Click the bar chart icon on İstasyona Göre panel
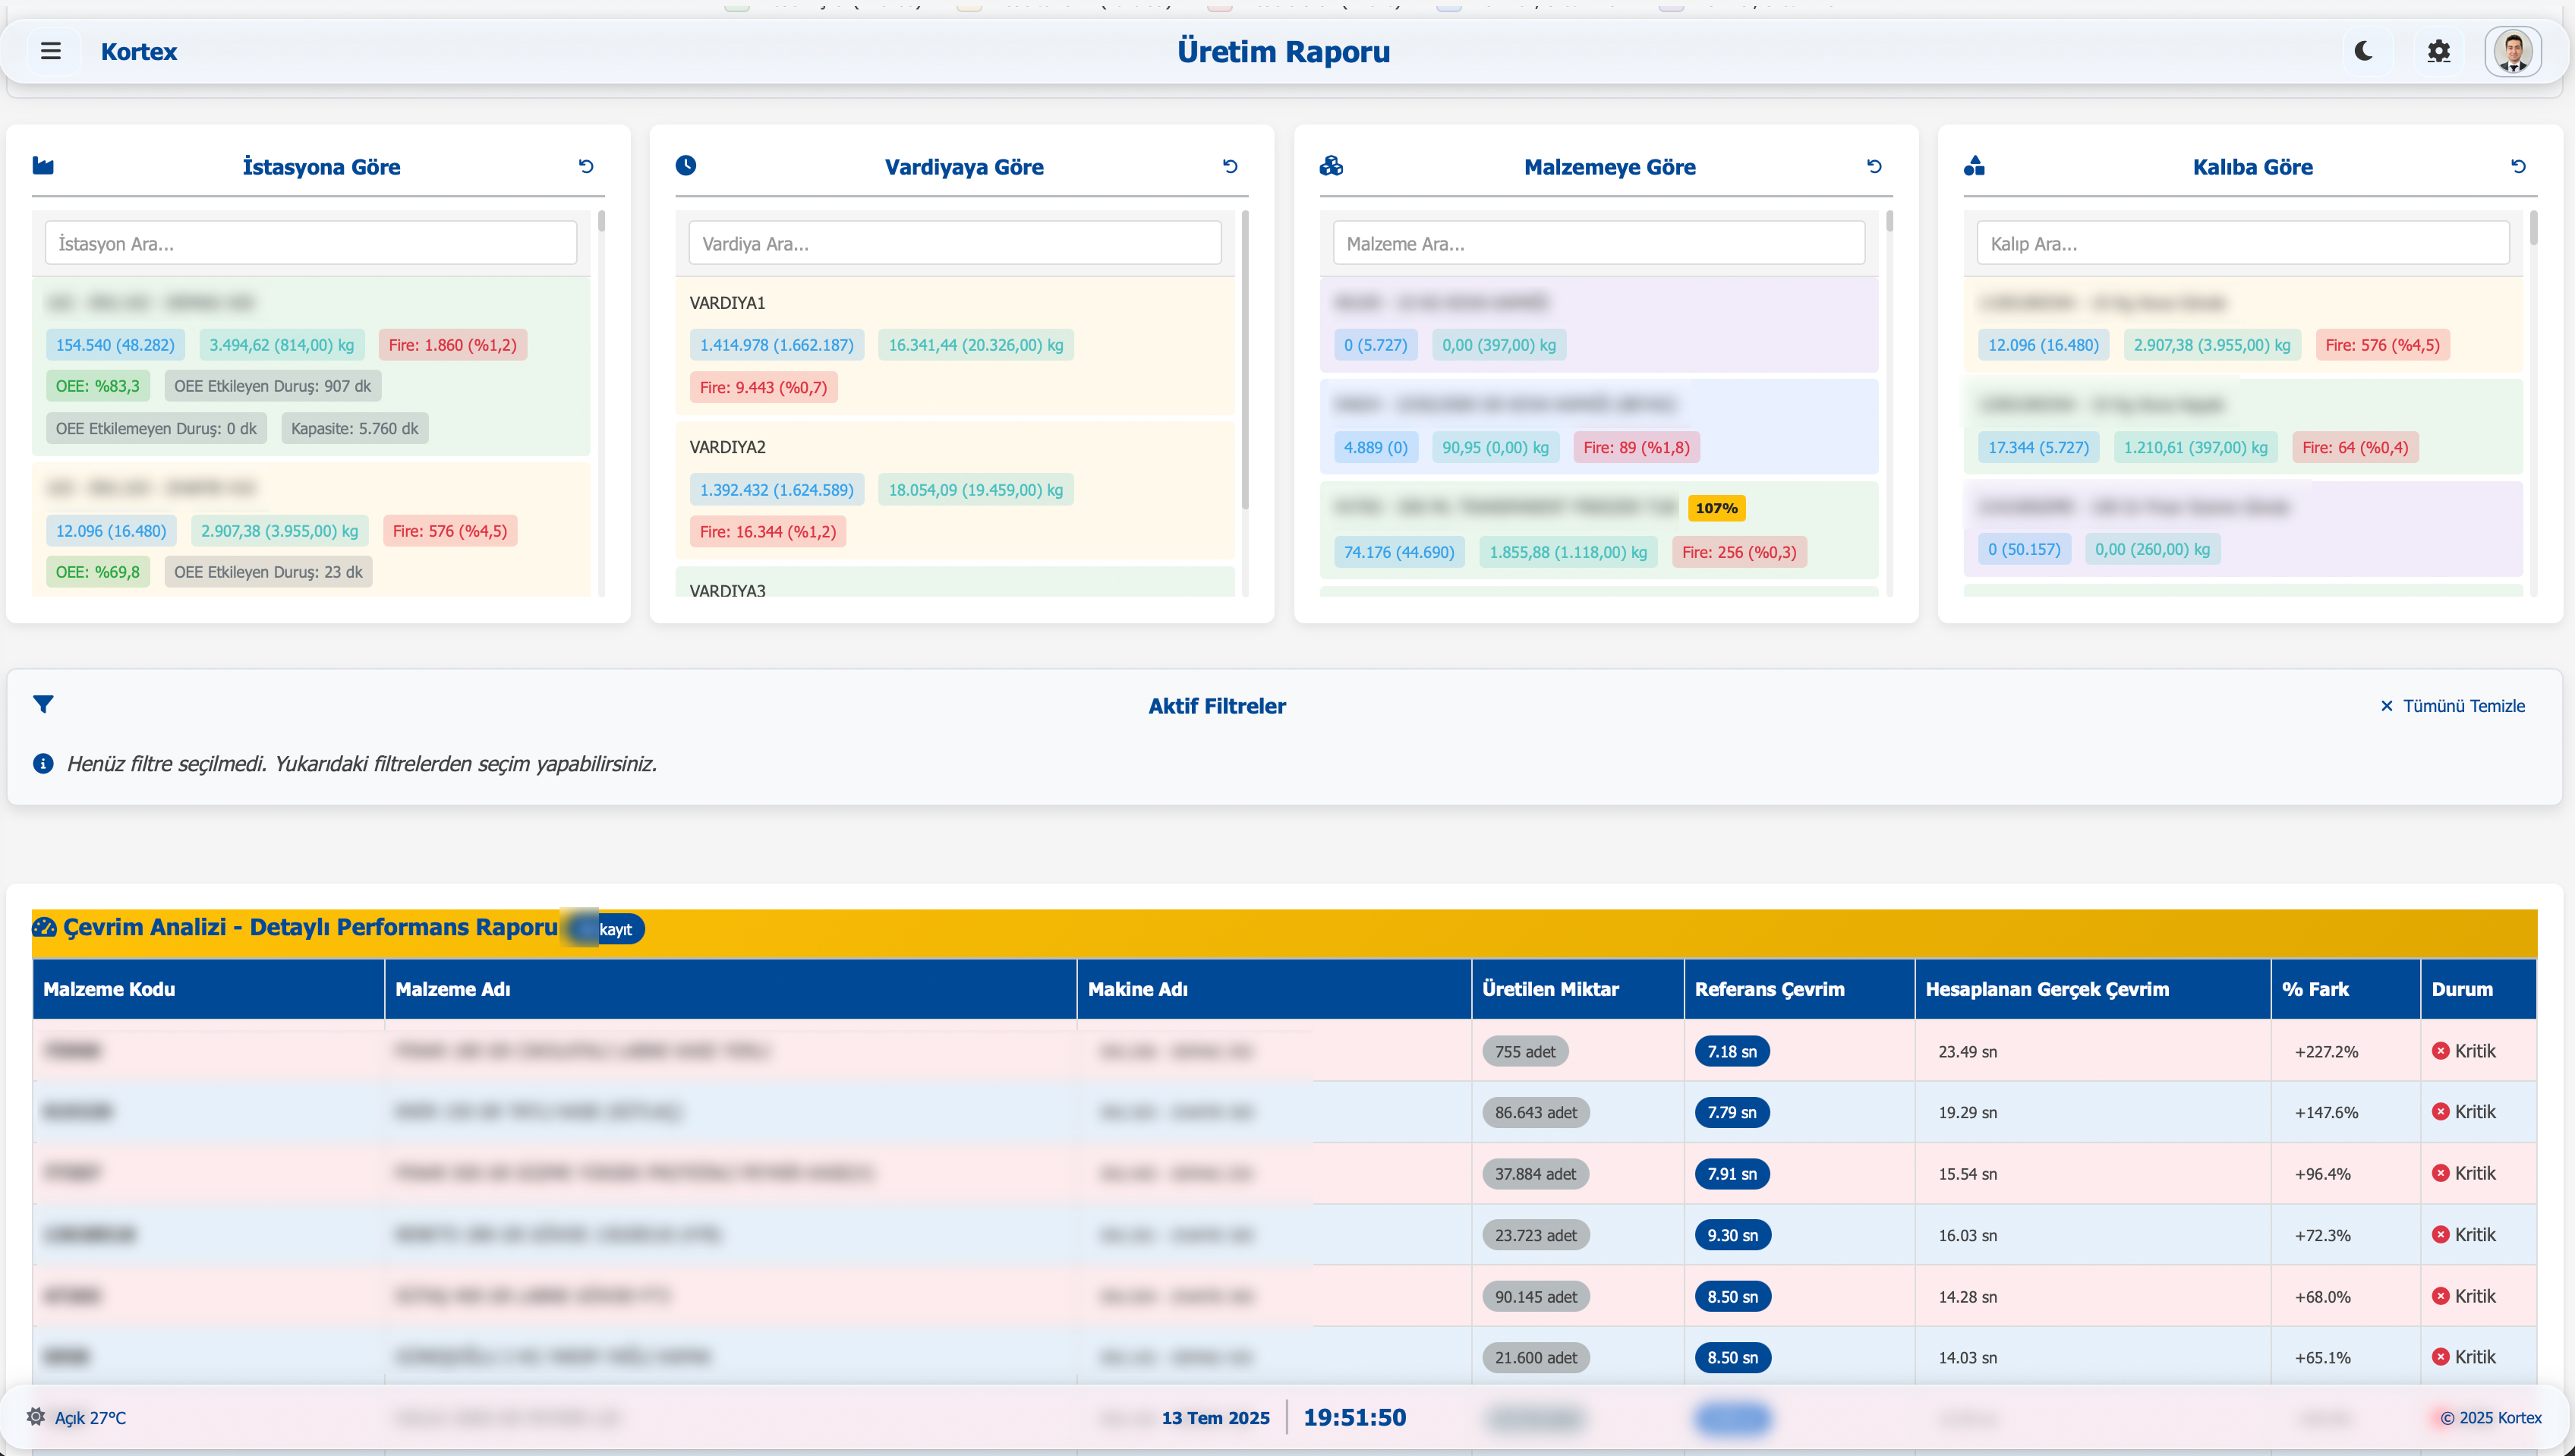Viewport: 2575px width, 1456px height. [x=44, y=166]
